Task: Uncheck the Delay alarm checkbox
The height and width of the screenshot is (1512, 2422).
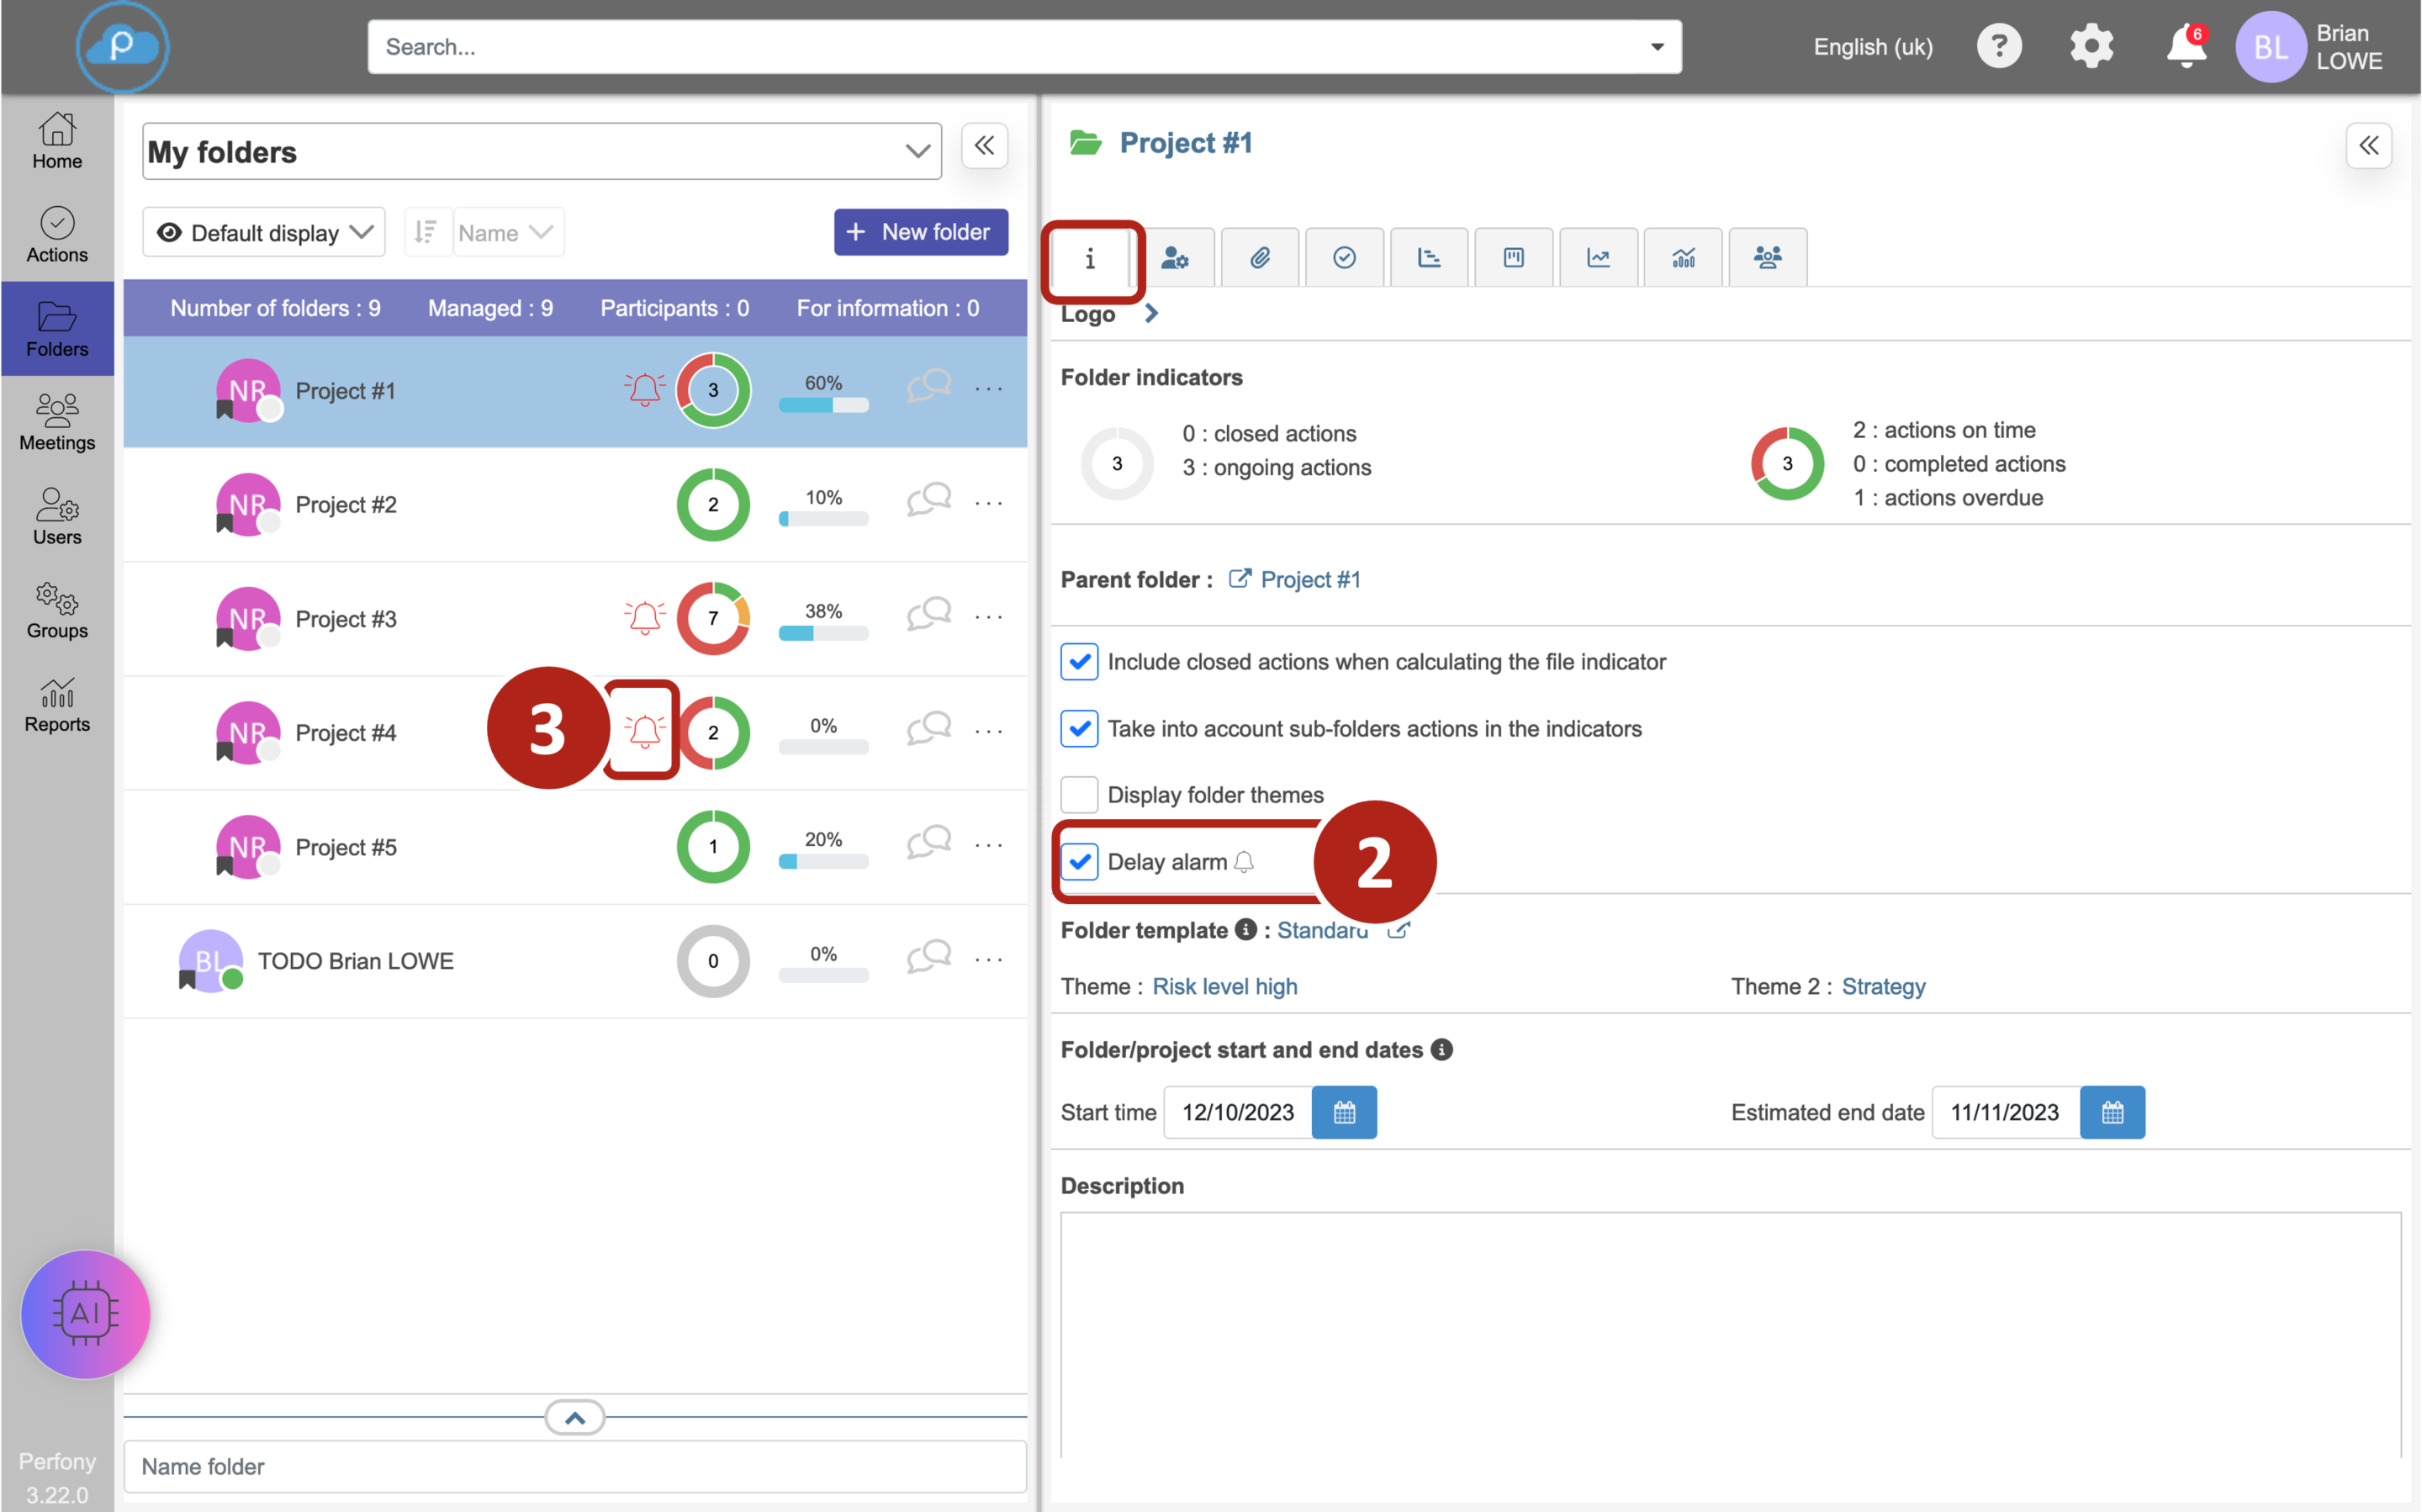Action: click(x=1079, y=861)
